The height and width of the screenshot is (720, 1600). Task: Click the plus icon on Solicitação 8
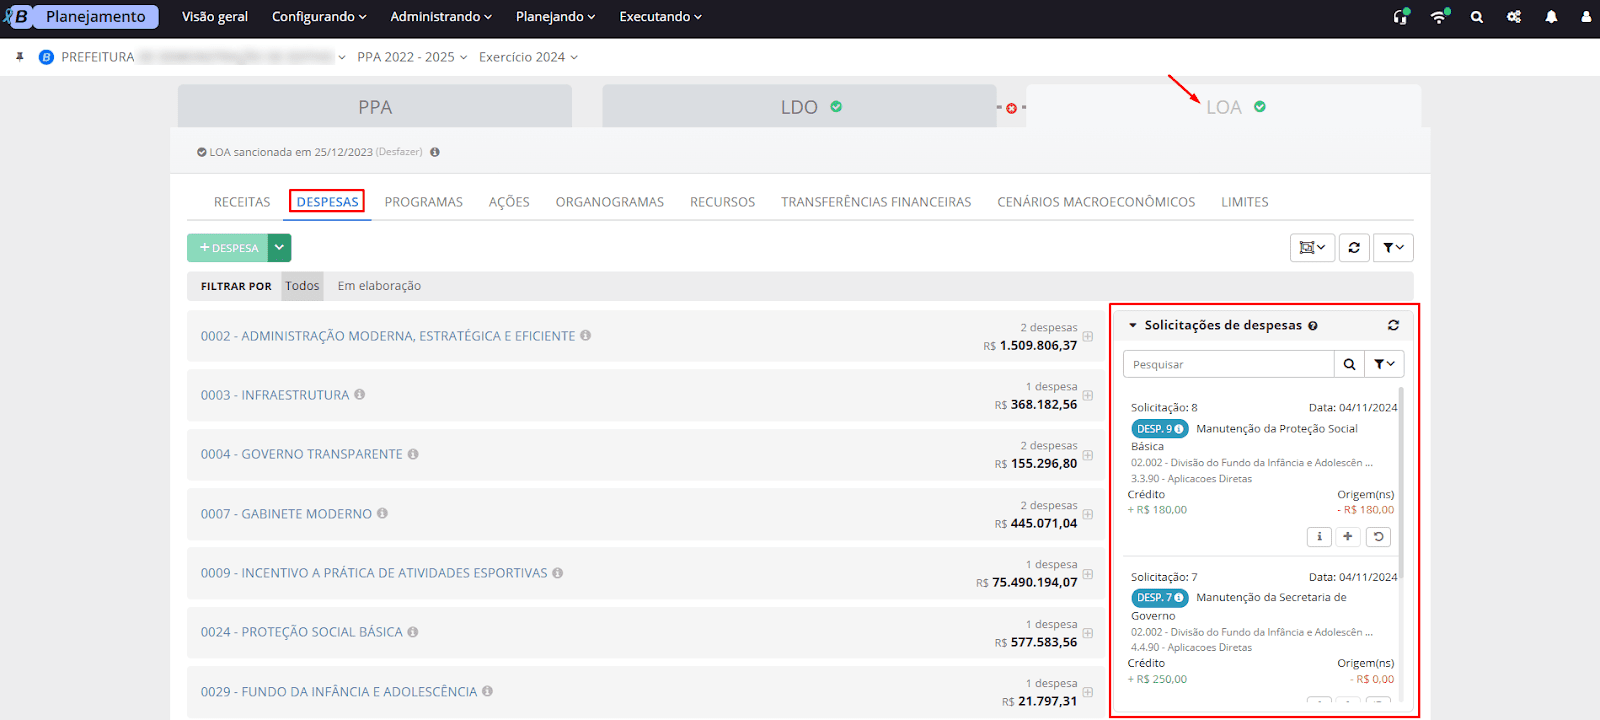(1348, 537)
